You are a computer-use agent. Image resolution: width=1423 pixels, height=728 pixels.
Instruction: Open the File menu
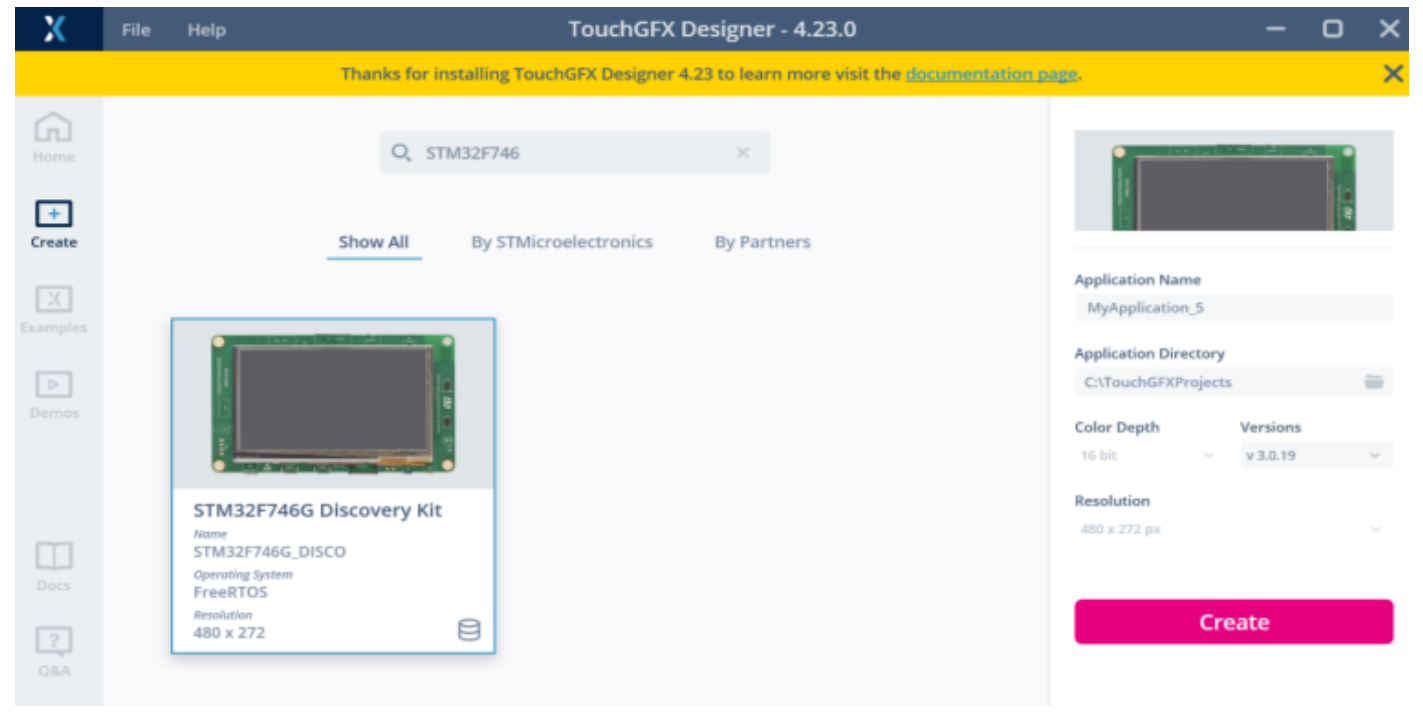136,30
